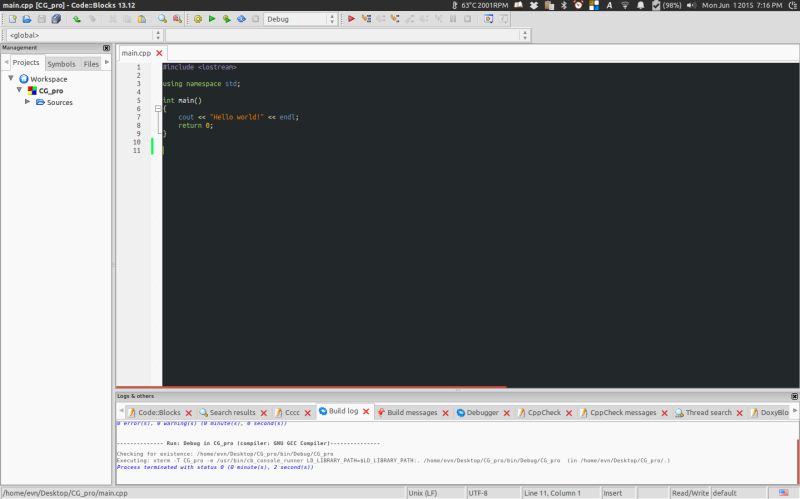Click the Redo toolbar icon
800x499 pixels.
(92, 19)
